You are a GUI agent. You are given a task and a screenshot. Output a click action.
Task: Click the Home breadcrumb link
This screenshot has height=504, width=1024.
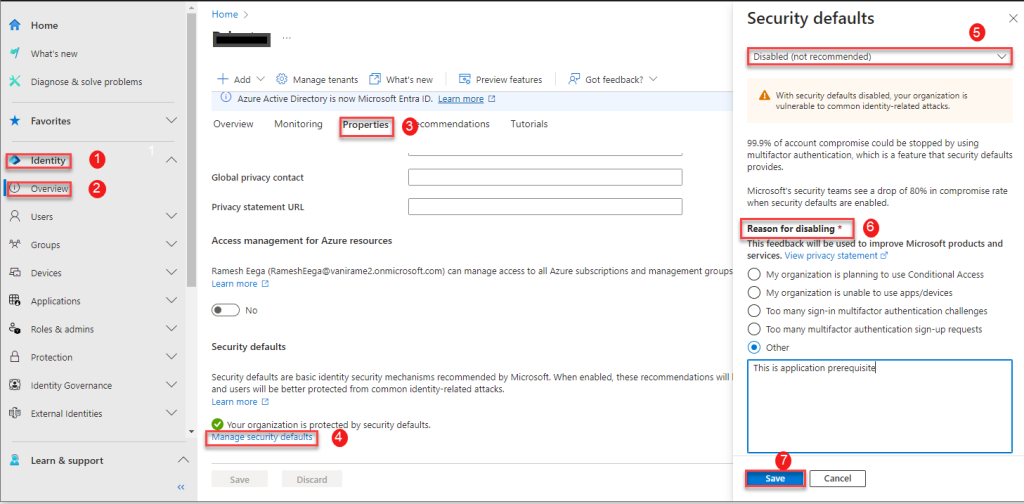coord(225,14)
